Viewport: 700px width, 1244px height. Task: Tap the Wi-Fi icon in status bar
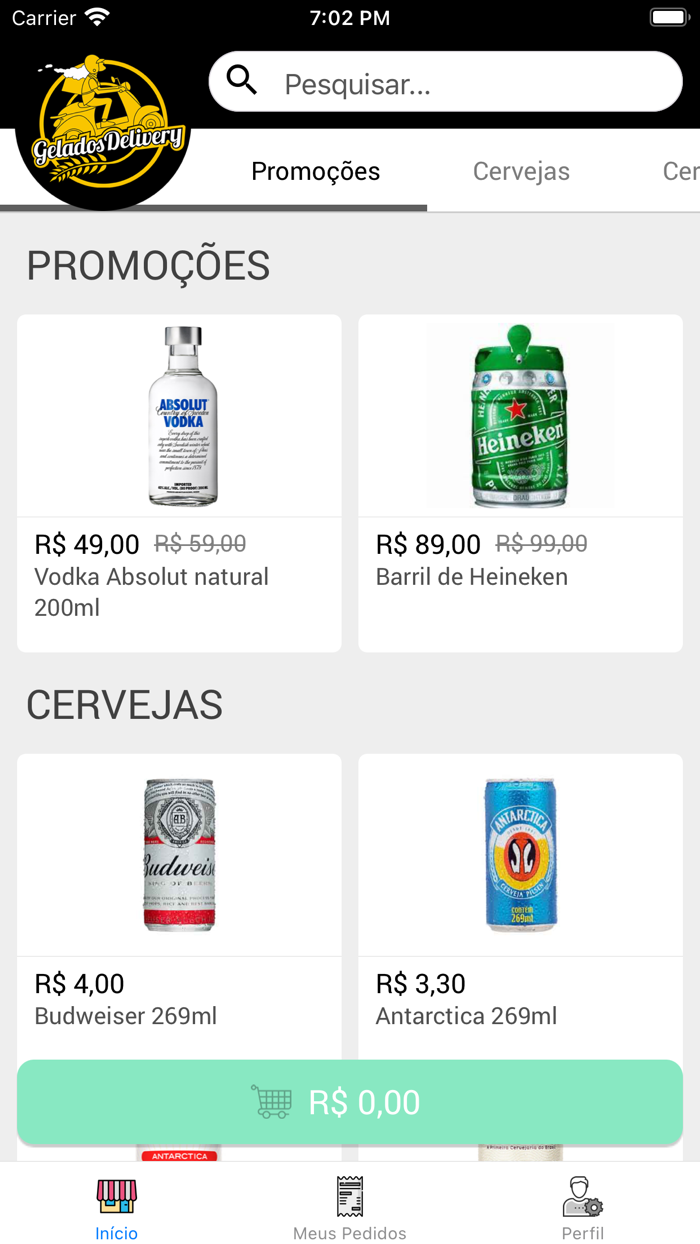click(x=95, y=16)
